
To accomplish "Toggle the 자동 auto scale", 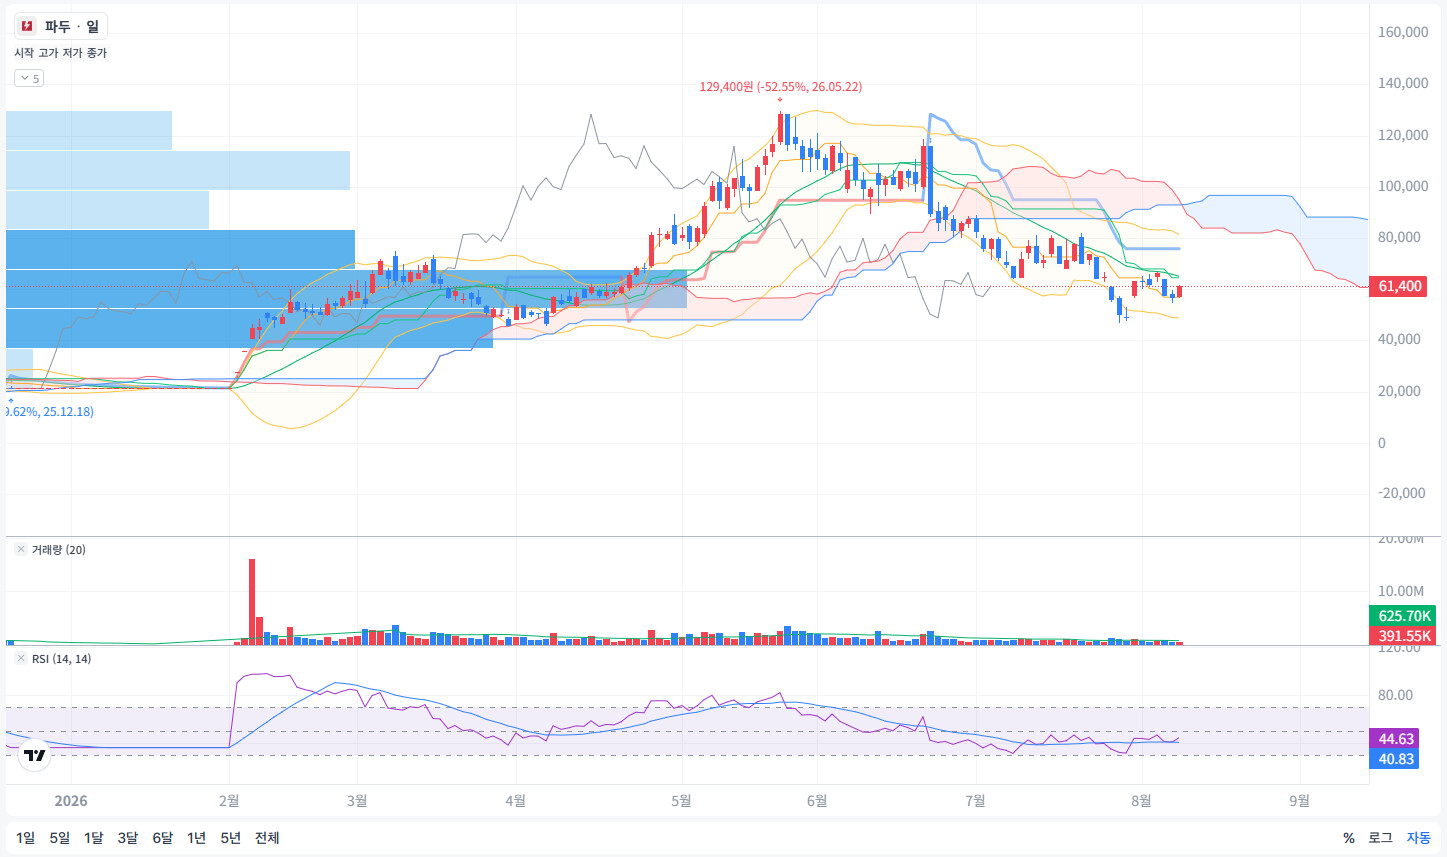I will tap(1418, 838).
